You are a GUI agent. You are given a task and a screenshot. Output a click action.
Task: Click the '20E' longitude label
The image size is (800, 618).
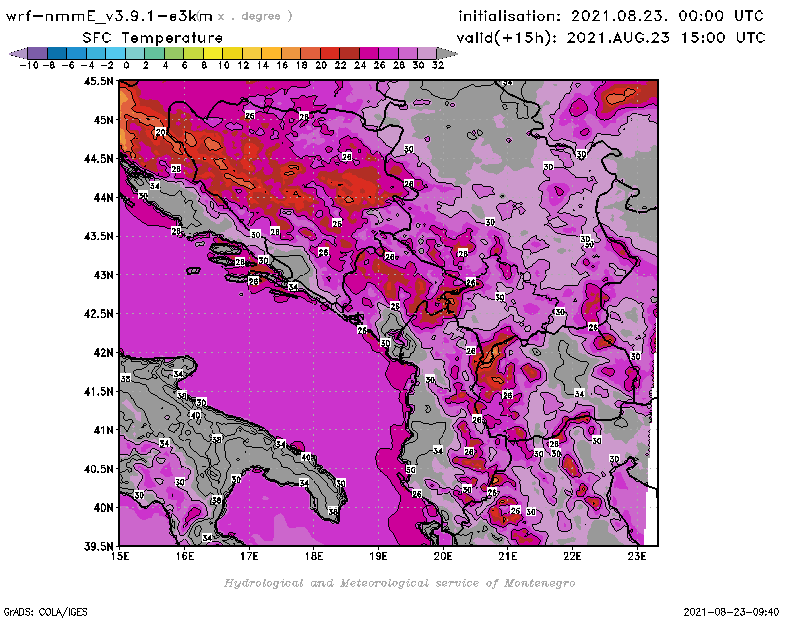pos(443,556)
